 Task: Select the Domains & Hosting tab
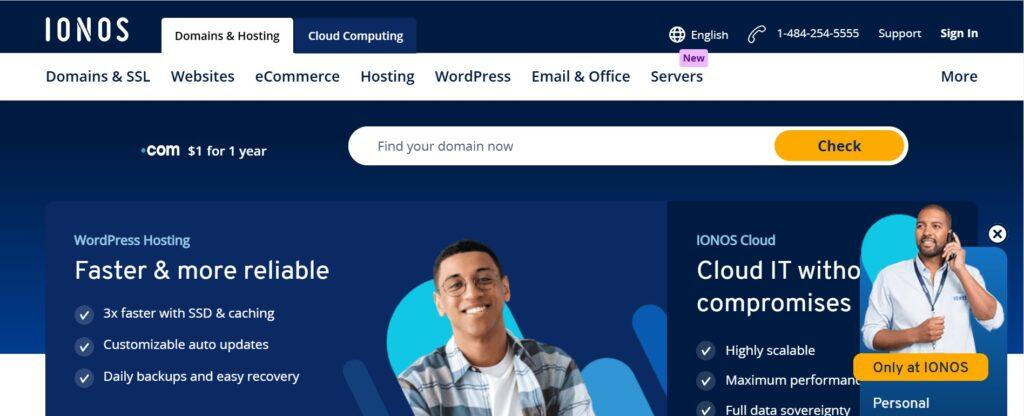(x=227, y=36)
